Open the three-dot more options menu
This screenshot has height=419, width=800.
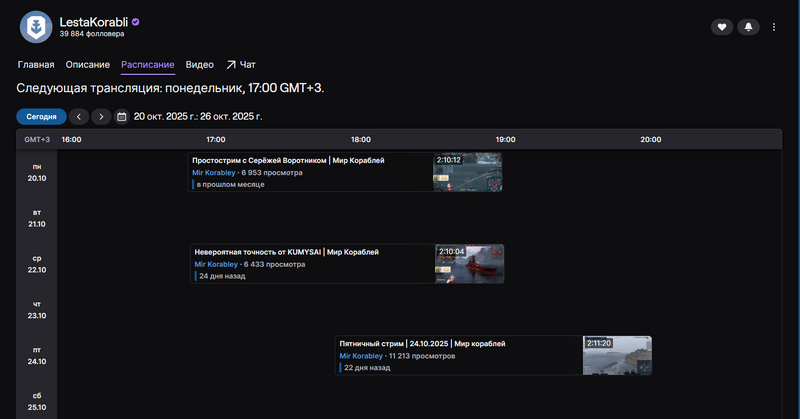773,27
